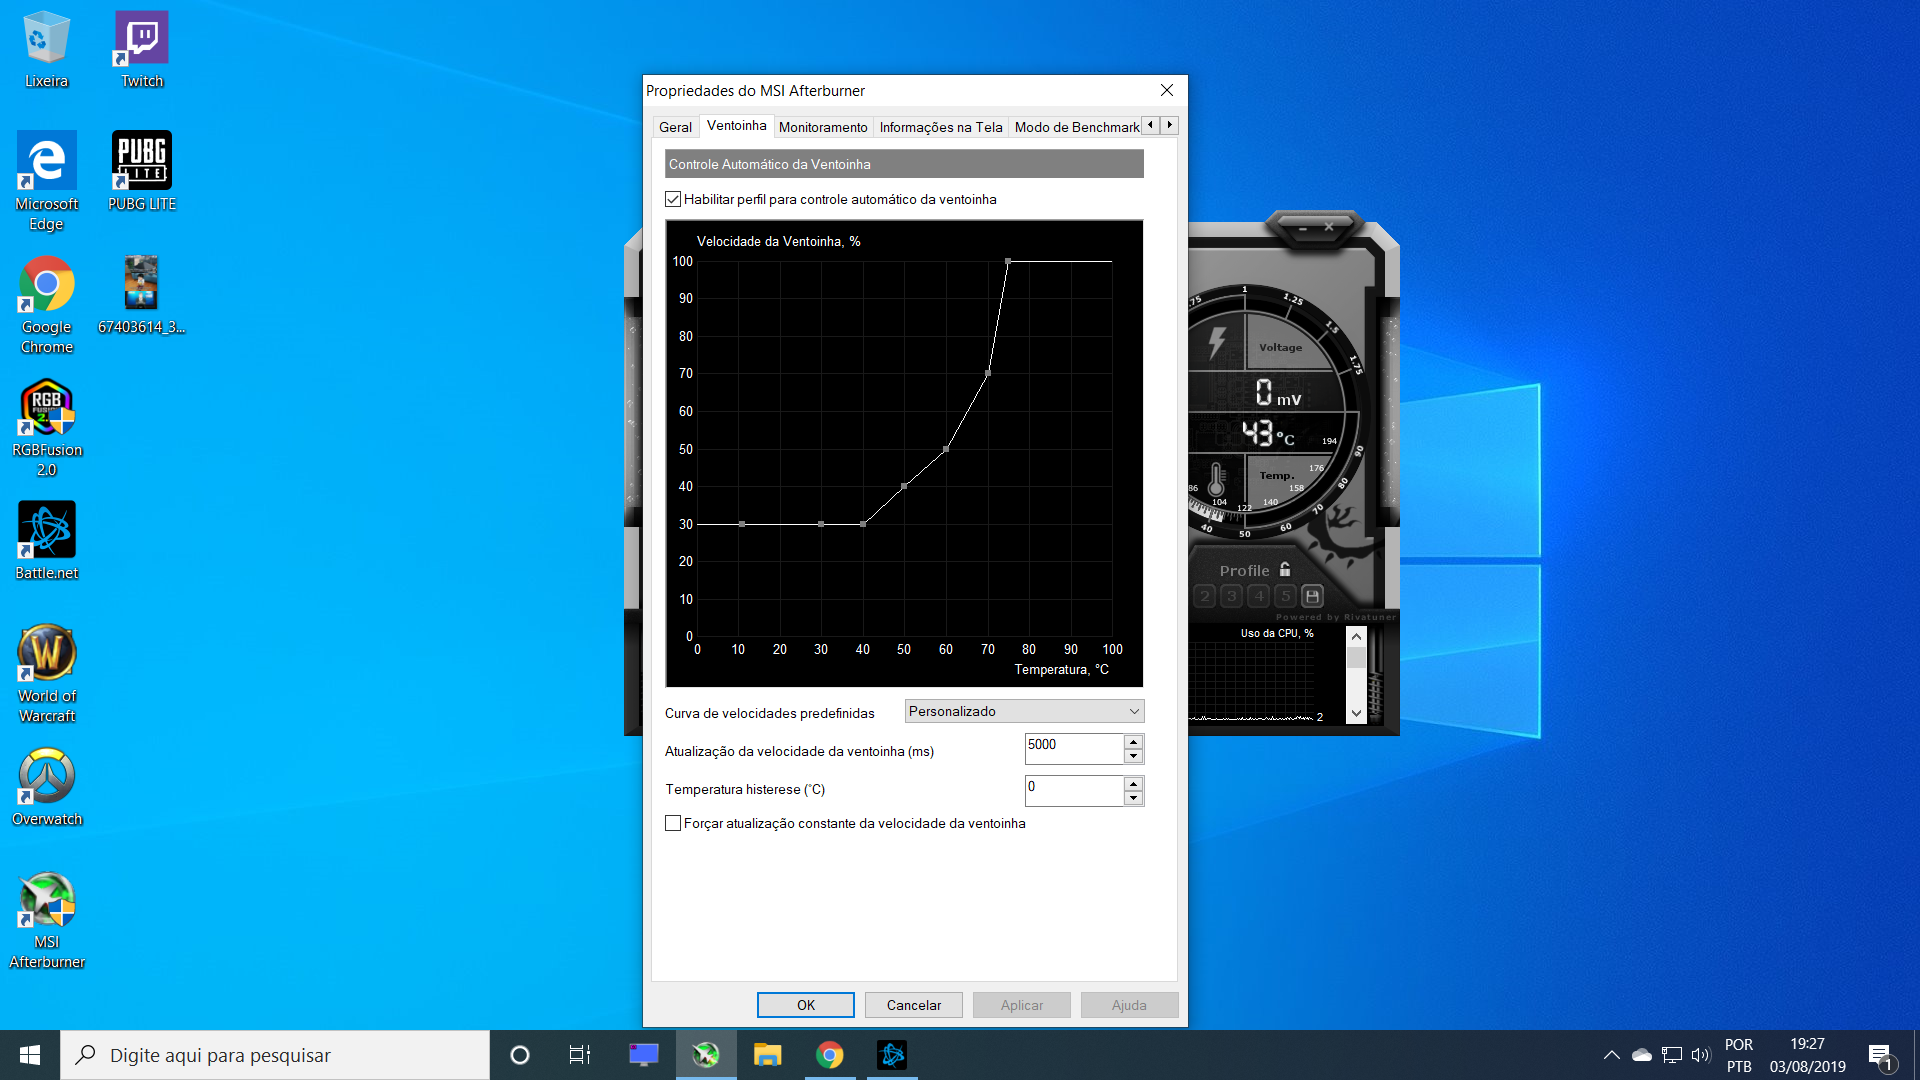Select the Battle.net desktop shortcut
This screenshot has height=1080, width=1920.
[46, 541]
